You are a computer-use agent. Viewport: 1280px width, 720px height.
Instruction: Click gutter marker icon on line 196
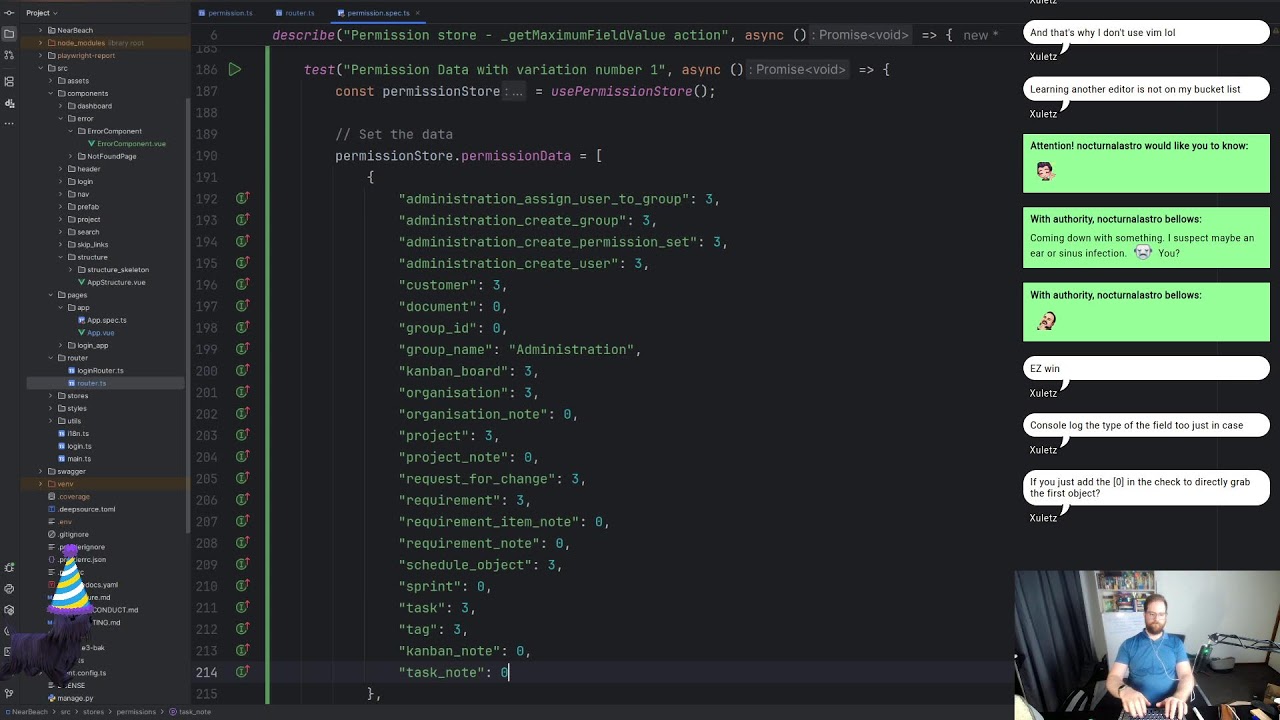click(x=242, y=285)
